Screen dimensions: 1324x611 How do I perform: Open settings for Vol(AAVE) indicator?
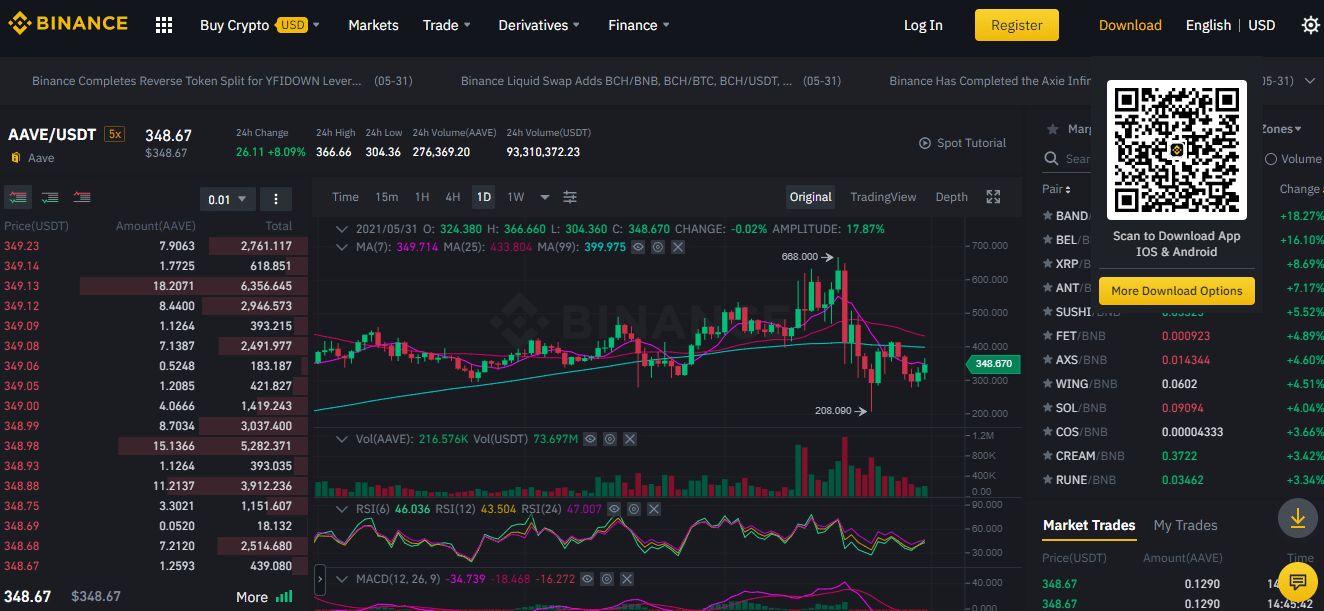[610, 439]
